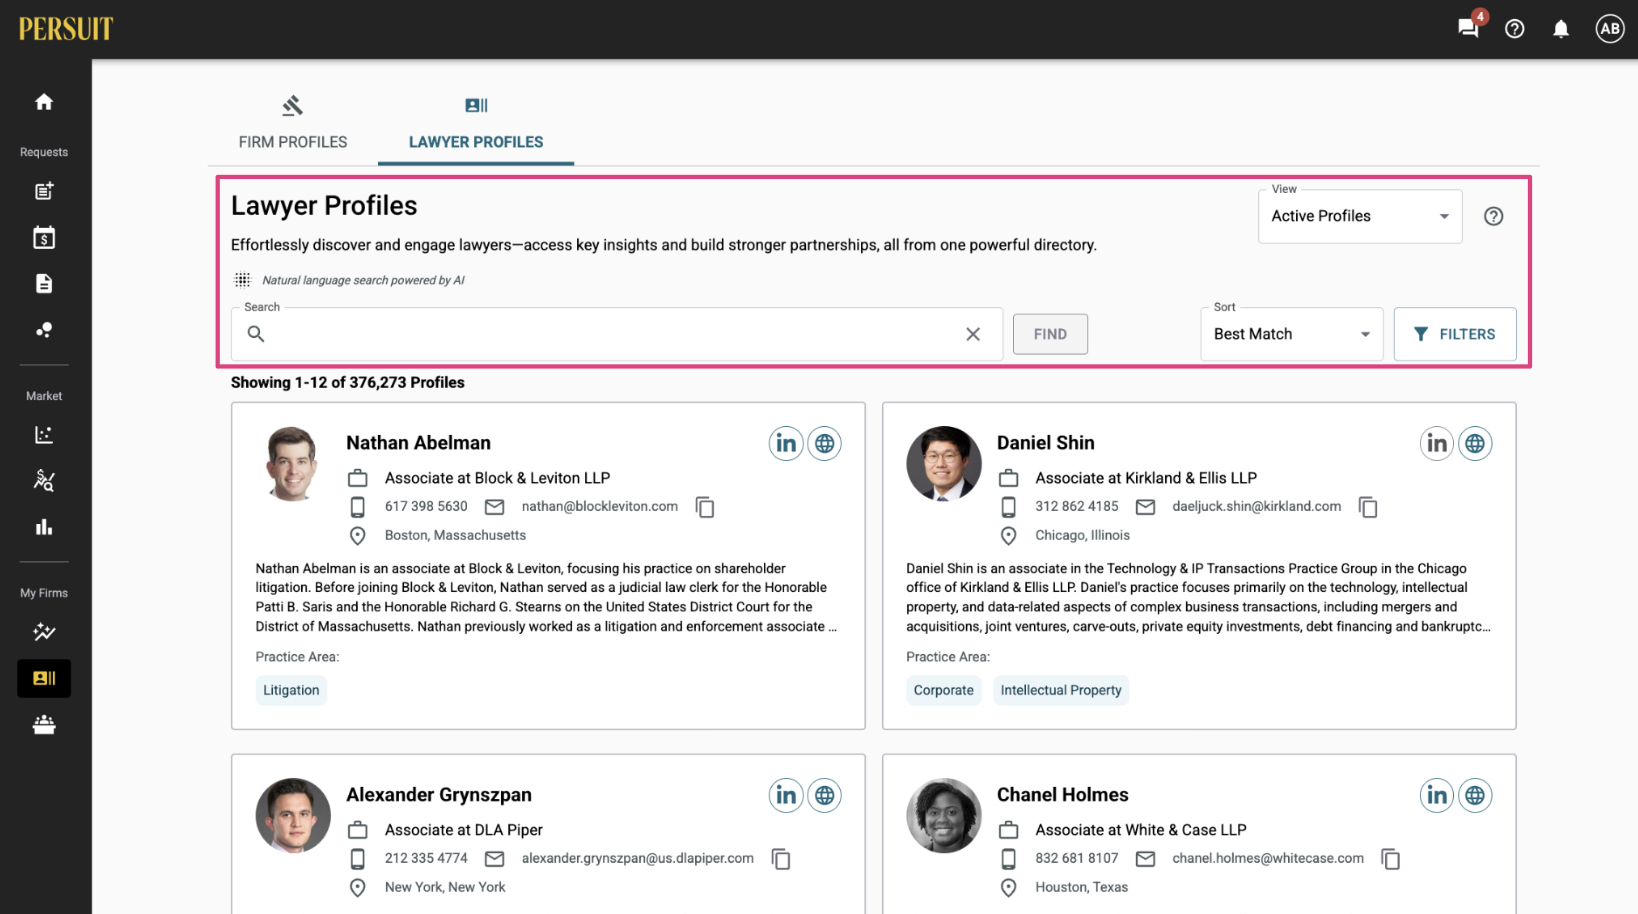
Task: Expand the Active Profiles view dropdown
Action: (1360, 216)
